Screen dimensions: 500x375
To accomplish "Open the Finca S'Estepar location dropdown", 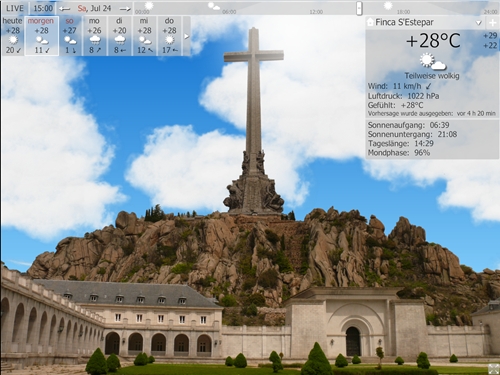I will click(x=479, y=23).
